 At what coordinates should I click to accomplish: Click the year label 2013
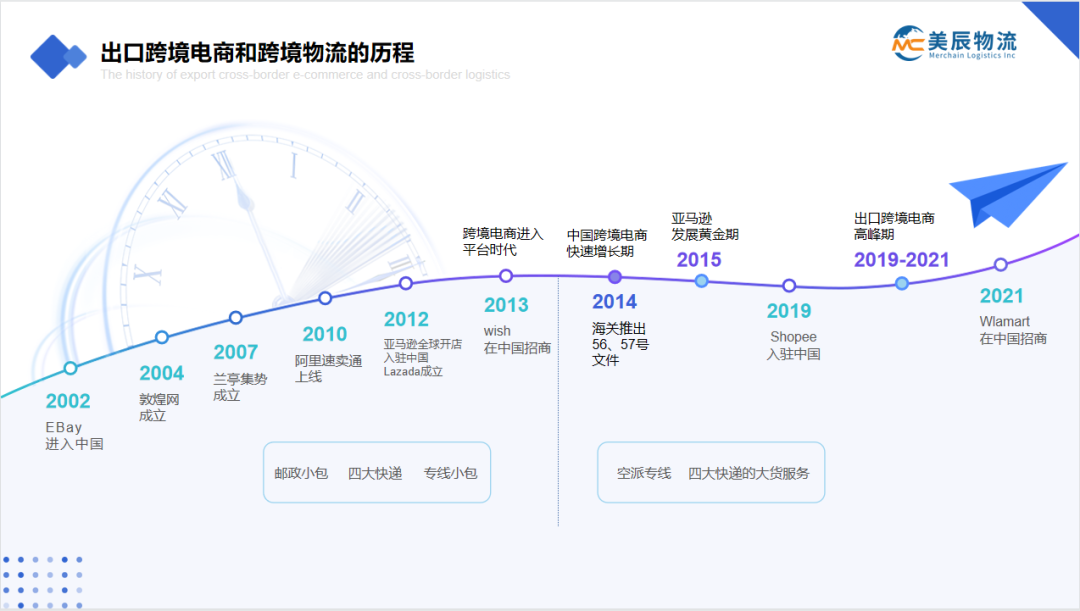click(x=506, y=305)
